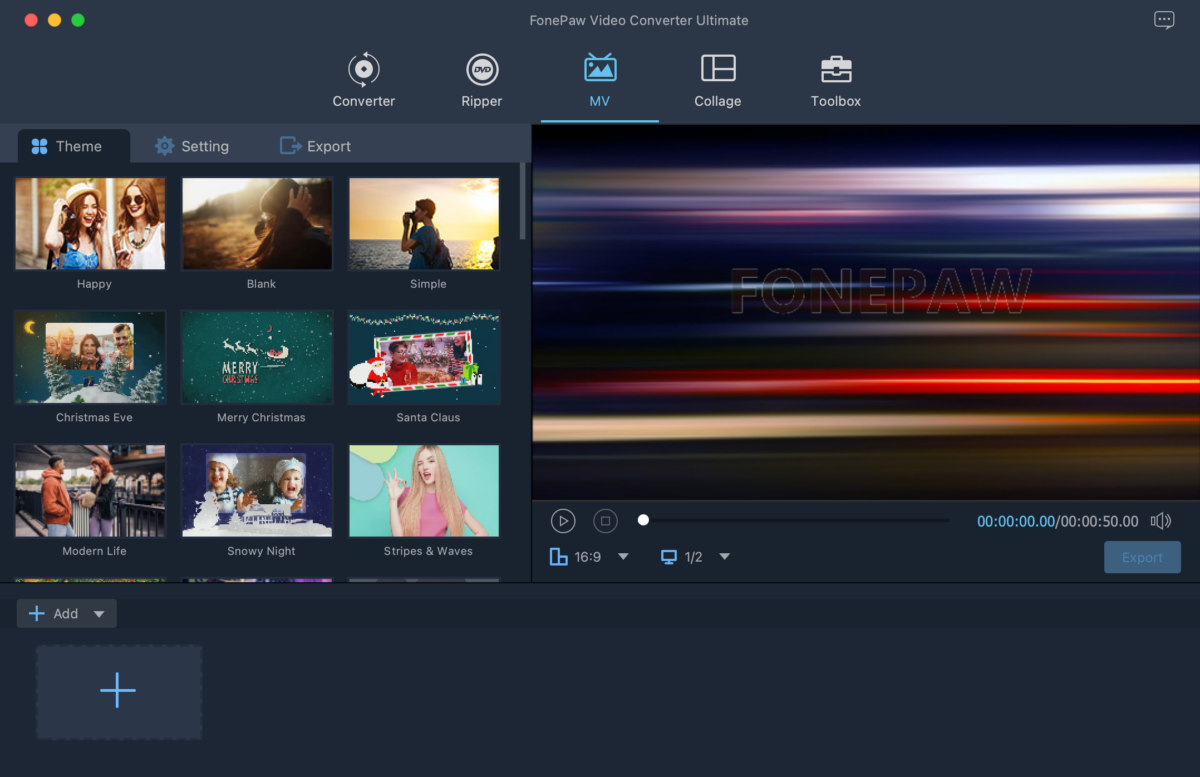Apply the Snowy Night theme
This screenshot has width=1200, height=777.
257,491
